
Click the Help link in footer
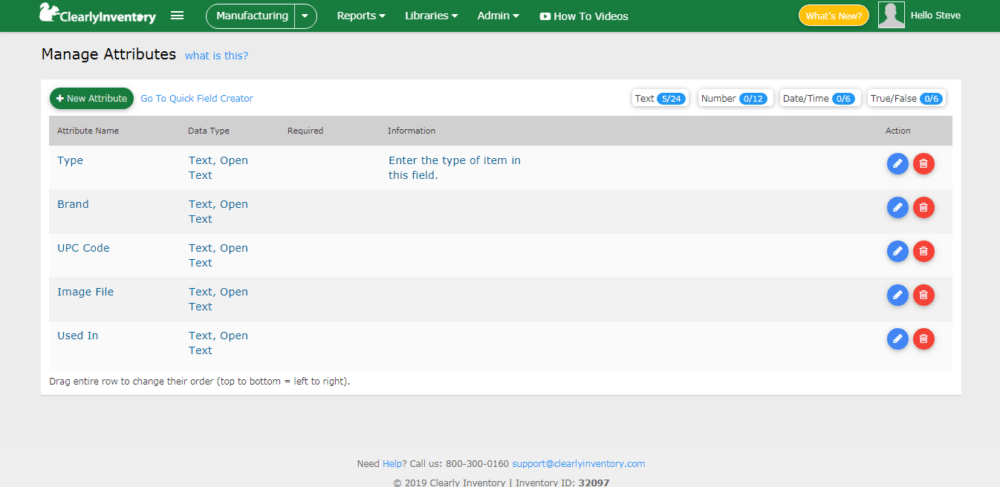point(392,464)
